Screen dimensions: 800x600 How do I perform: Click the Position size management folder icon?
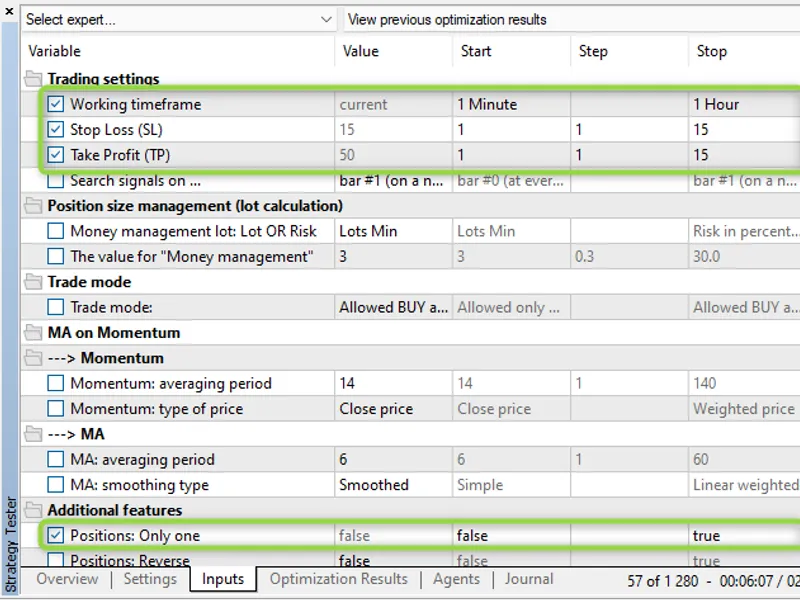33,206
